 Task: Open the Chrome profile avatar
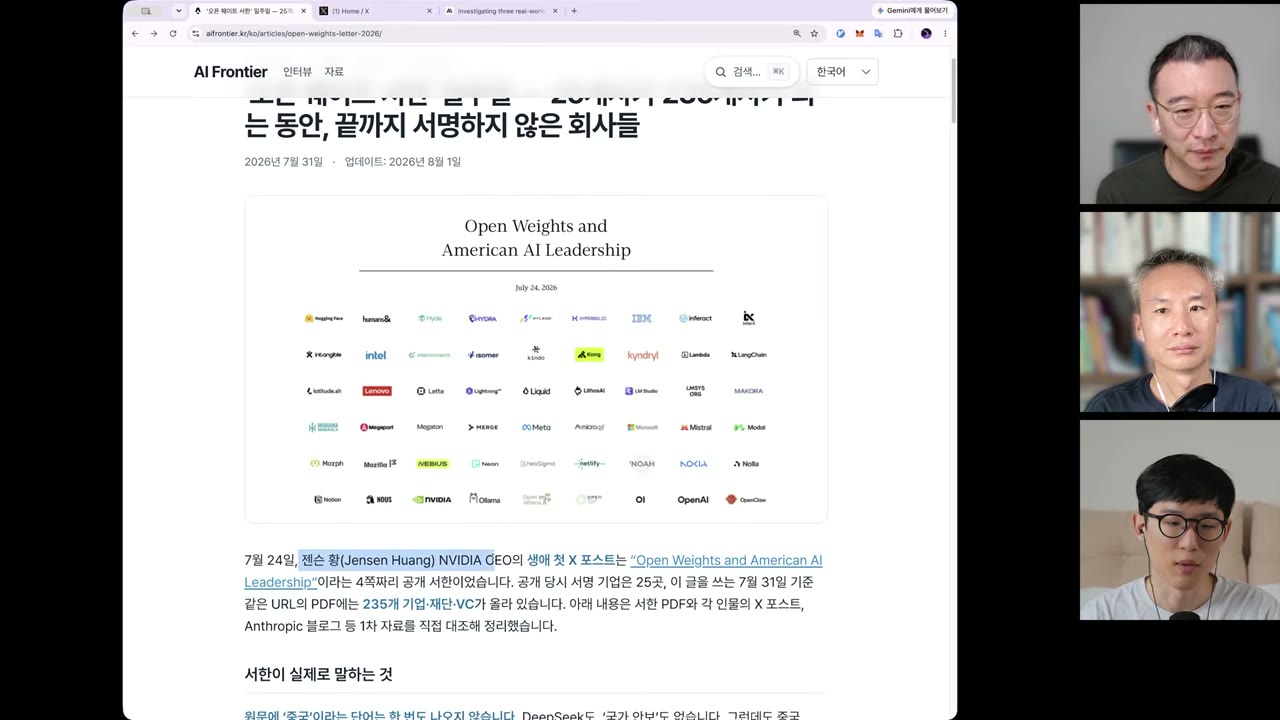click(x=926, y=33)
